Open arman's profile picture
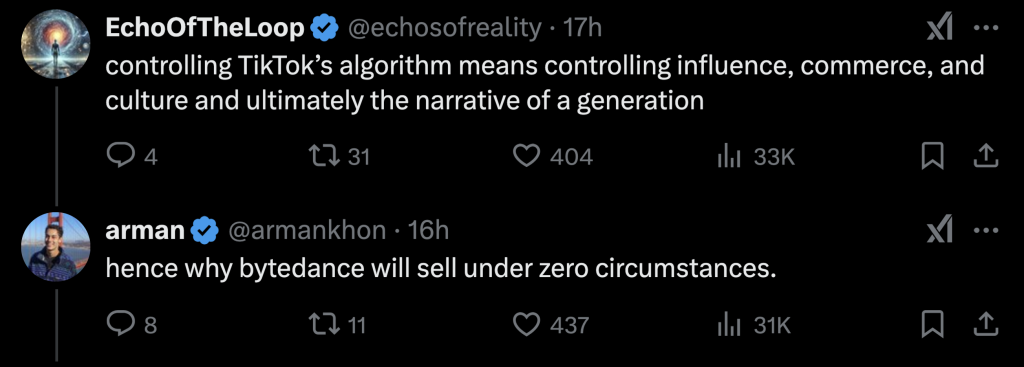 coord(56,246)
